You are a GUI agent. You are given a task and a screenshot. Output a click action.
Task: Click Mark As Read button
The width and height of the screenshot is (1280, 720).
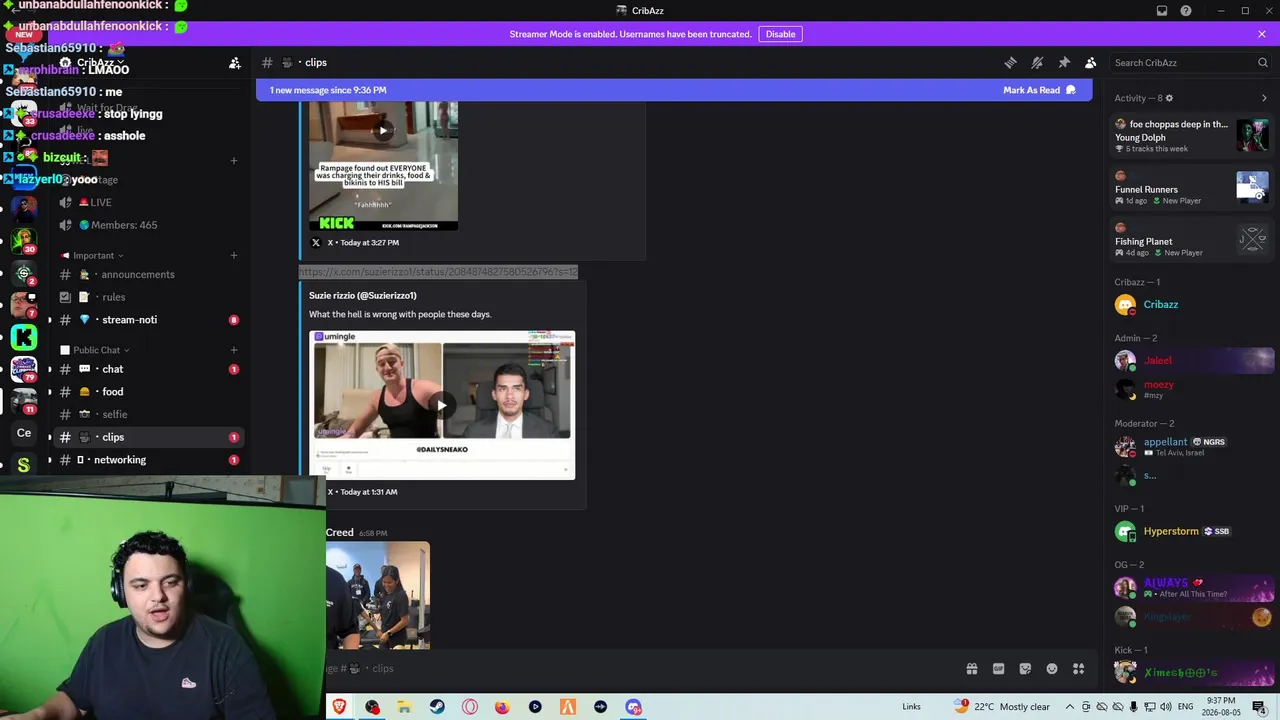click(x=1039, y=90)
